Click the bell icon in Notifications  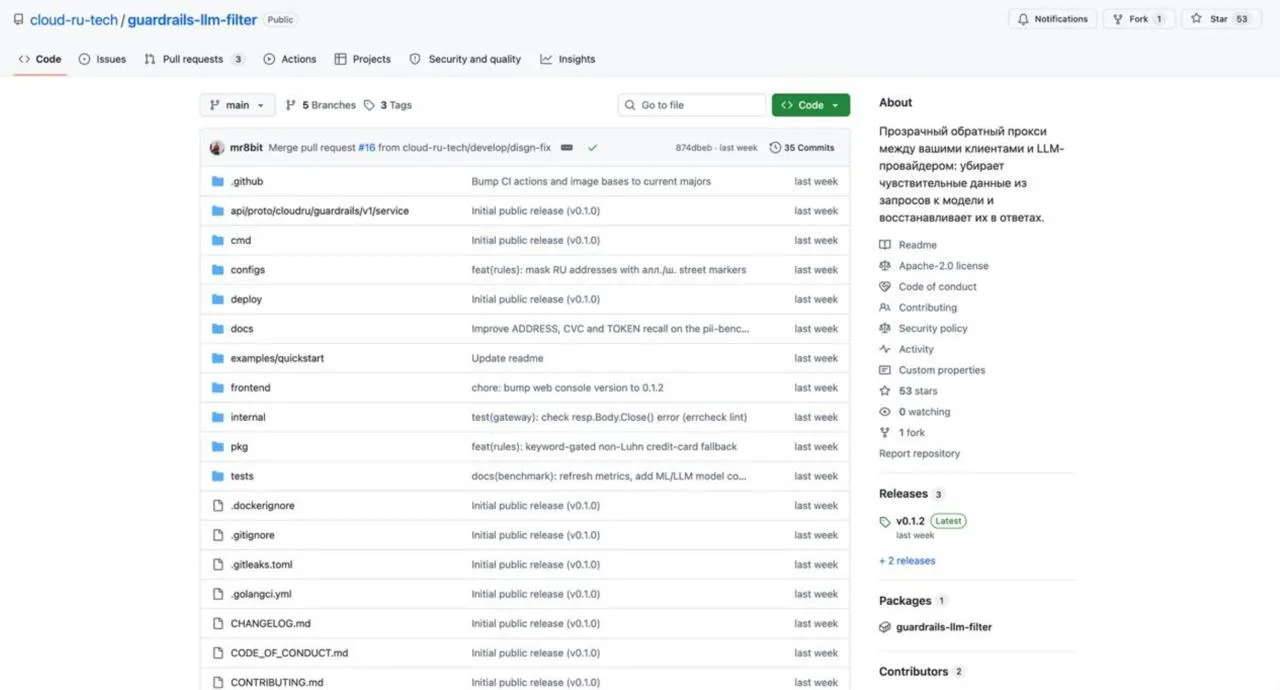click(1023, 19)
